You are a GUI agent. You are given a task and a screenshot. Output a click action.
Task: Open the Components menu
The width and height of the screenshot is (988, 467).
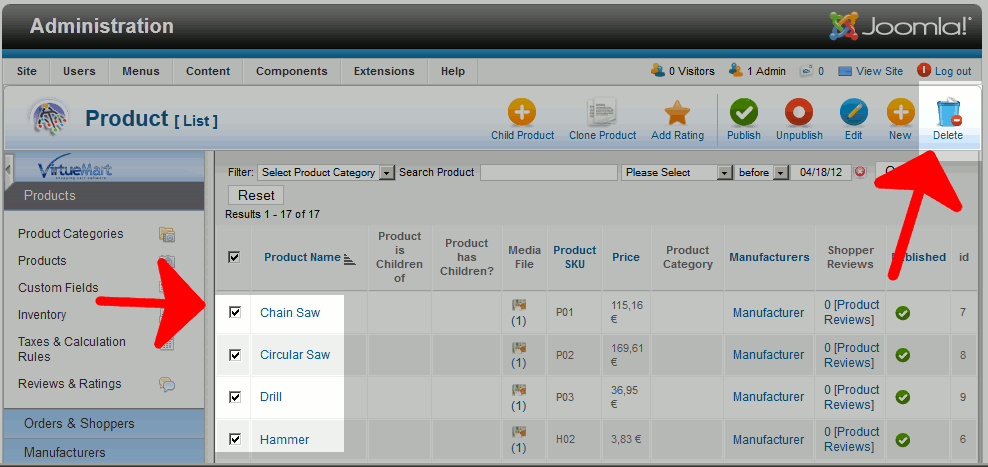pos(291,71)
